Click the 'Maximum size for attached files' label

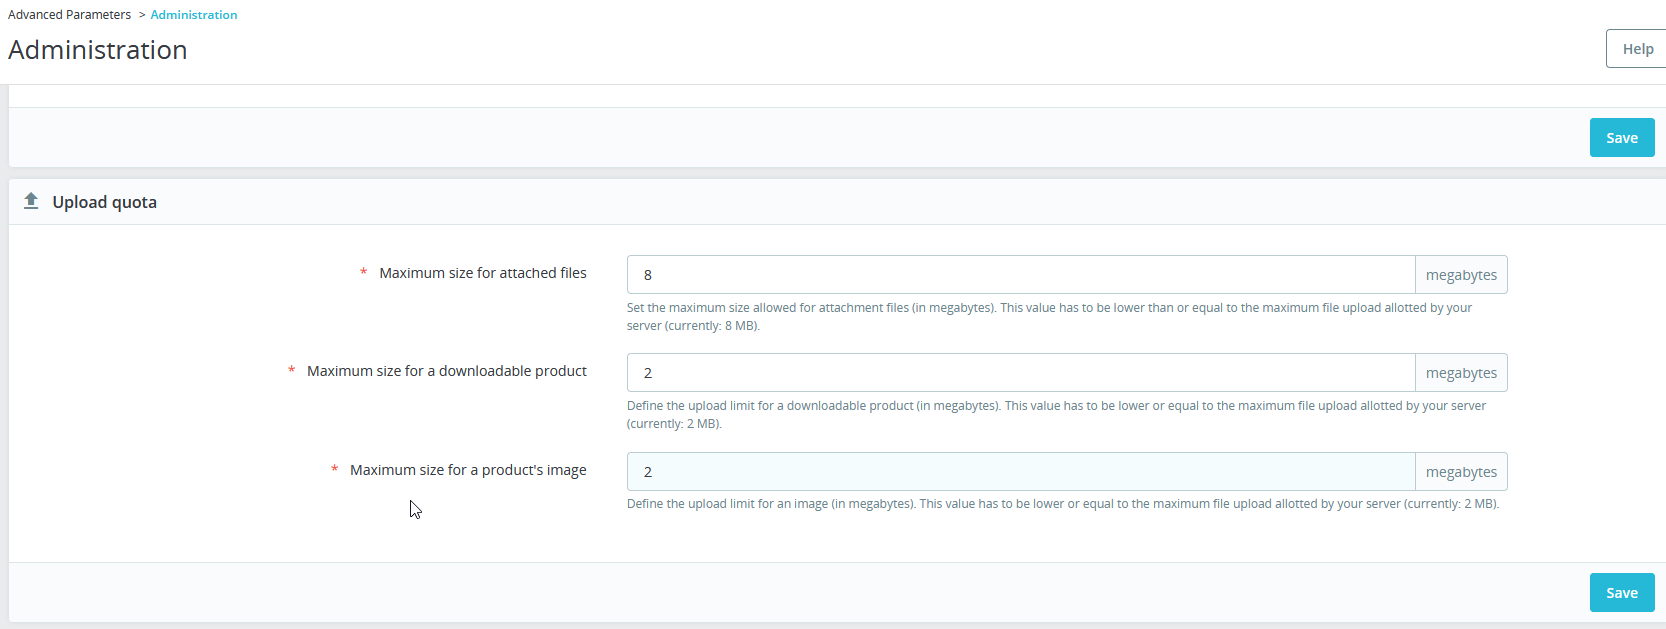point(482,273)
